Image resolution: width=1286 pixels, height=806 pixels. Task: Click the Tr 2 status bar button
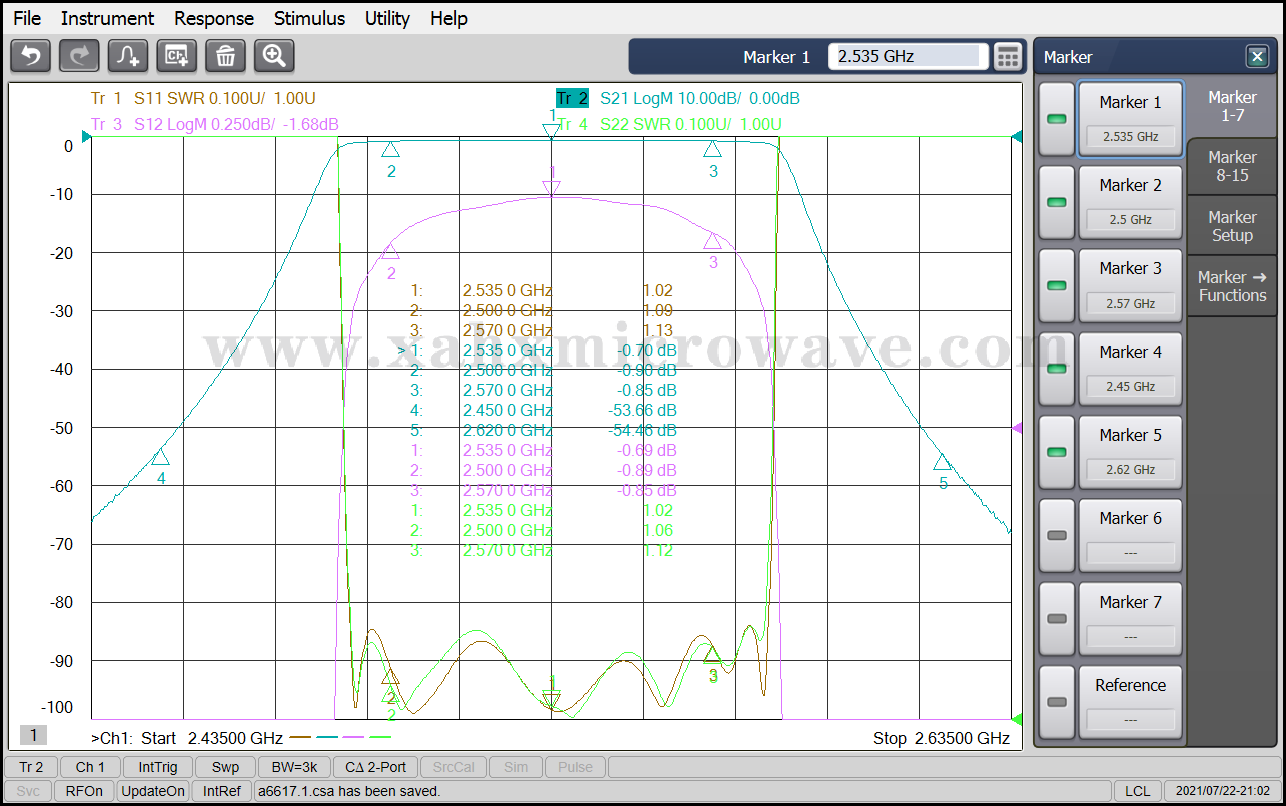click(x=31, y=767)
